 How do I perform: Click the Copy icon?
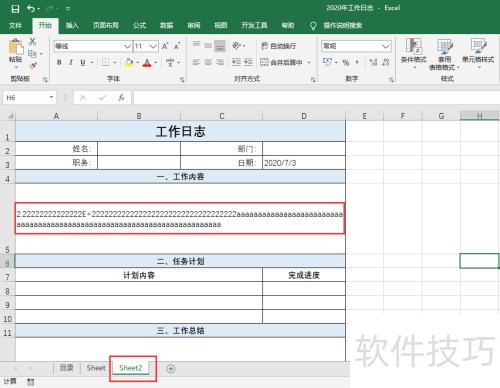pos(32,54)
